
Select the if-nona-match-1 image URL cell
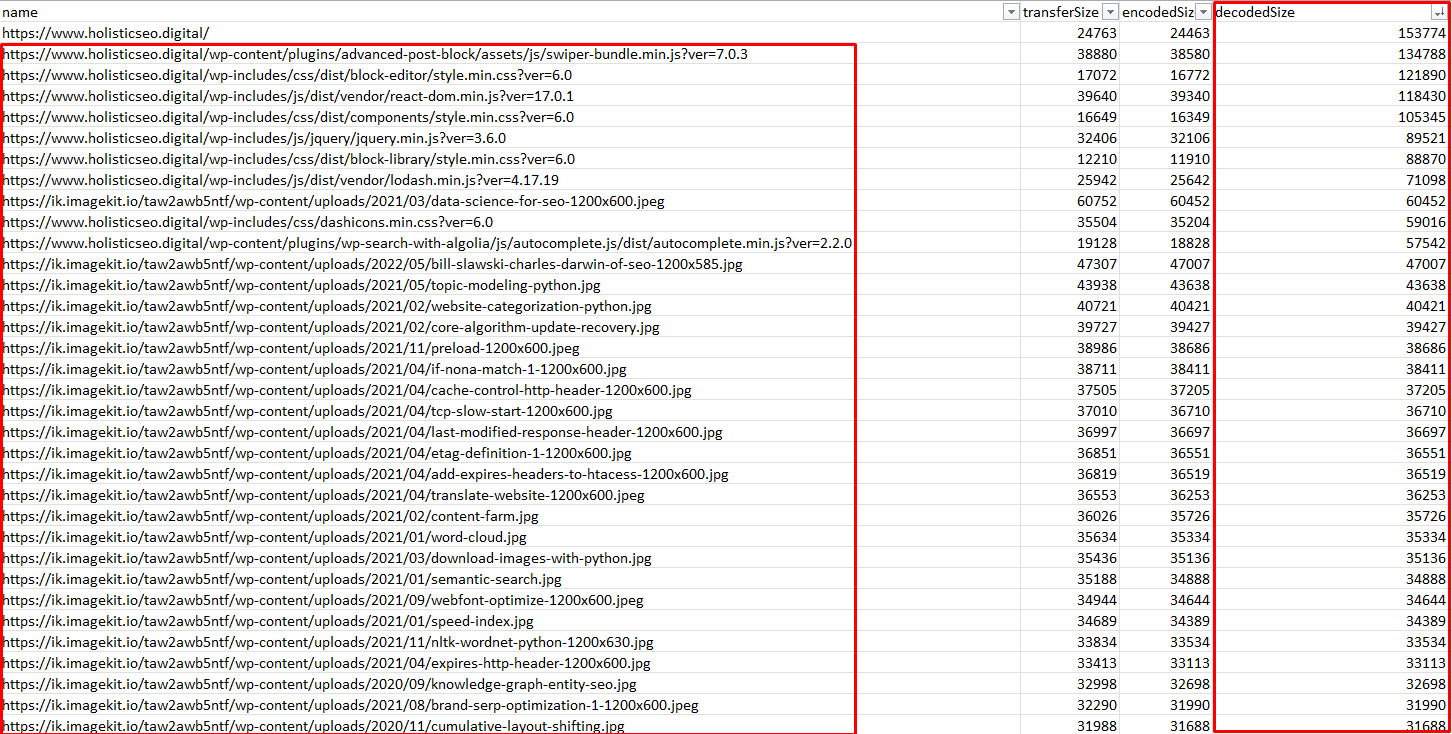point(510,369)
